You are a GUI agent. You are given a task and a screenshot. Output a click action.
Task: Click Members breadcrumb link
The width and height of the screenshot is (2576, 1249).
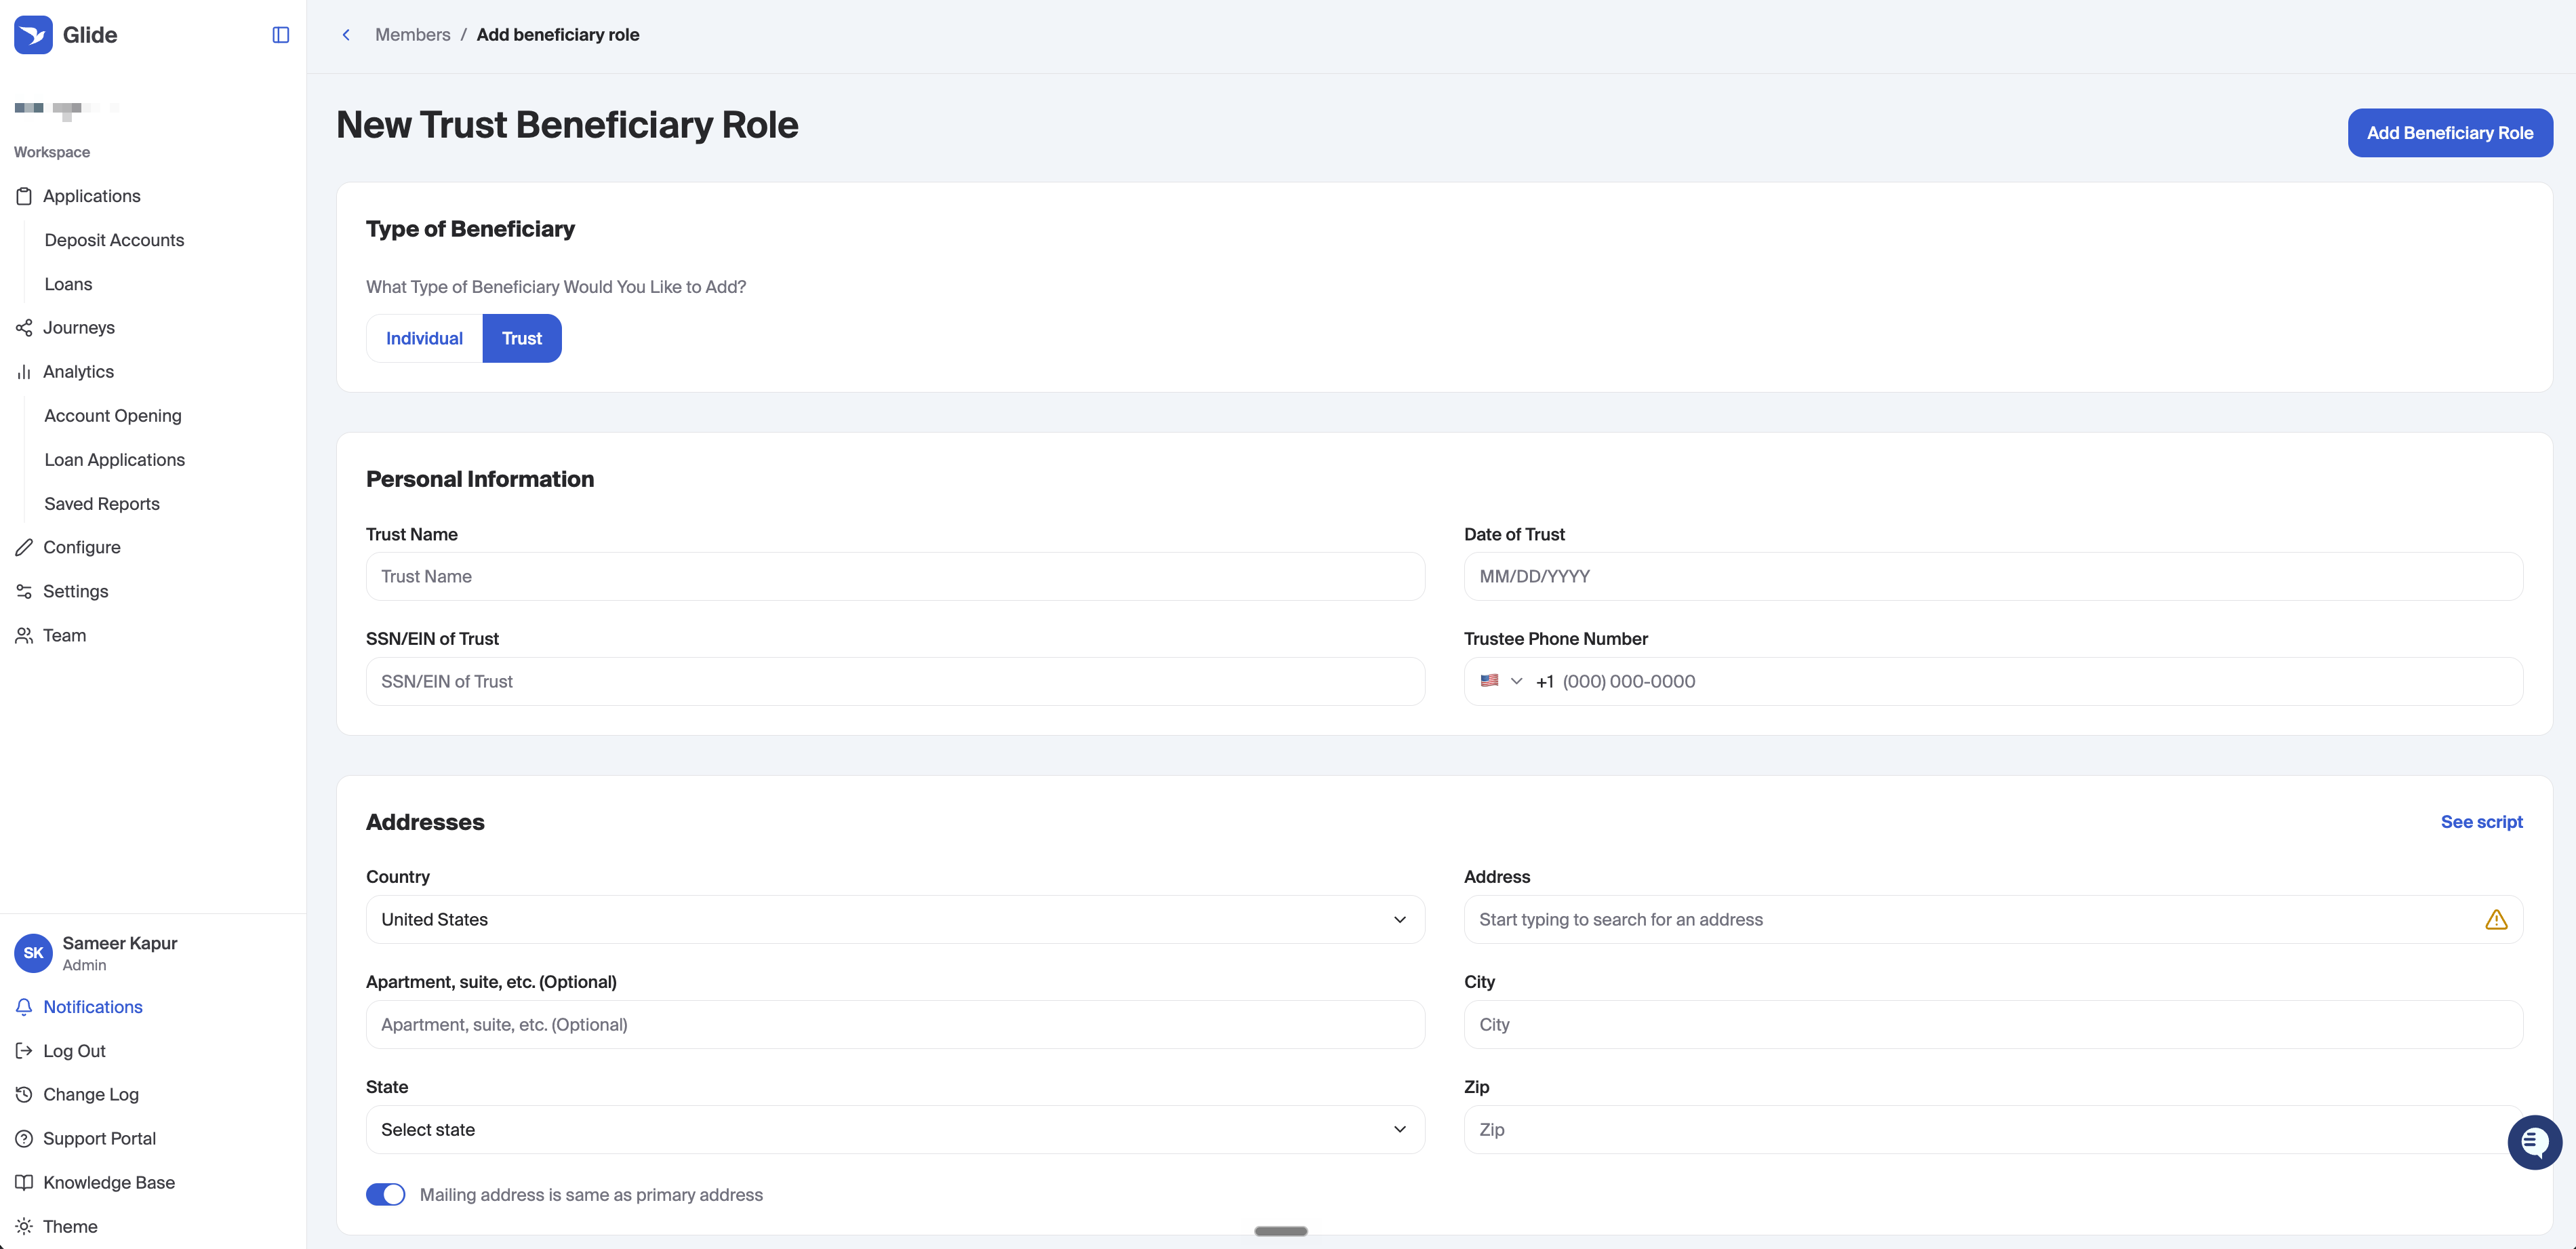coord(412,35)
